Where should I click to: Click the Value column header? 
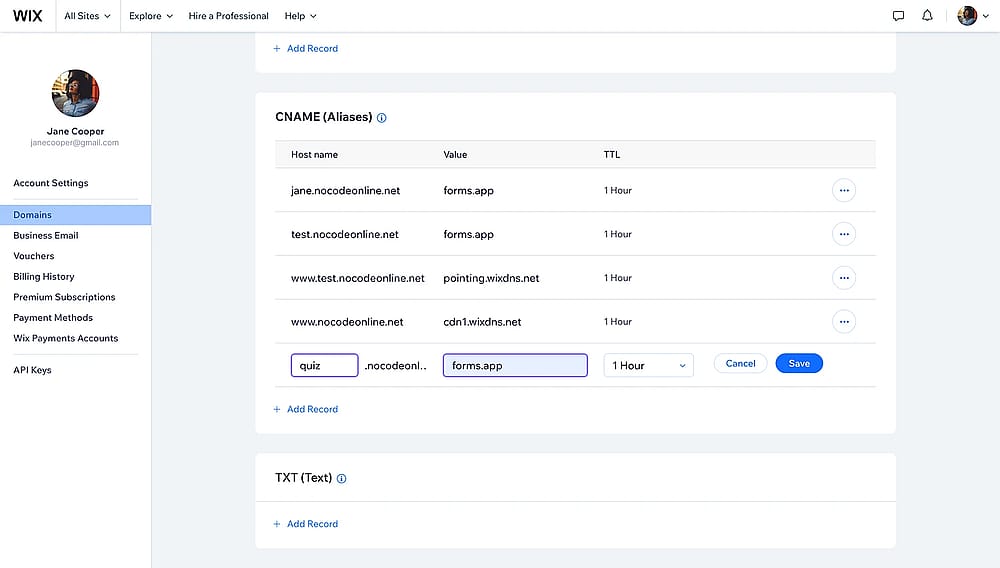[x=455, y=155]
